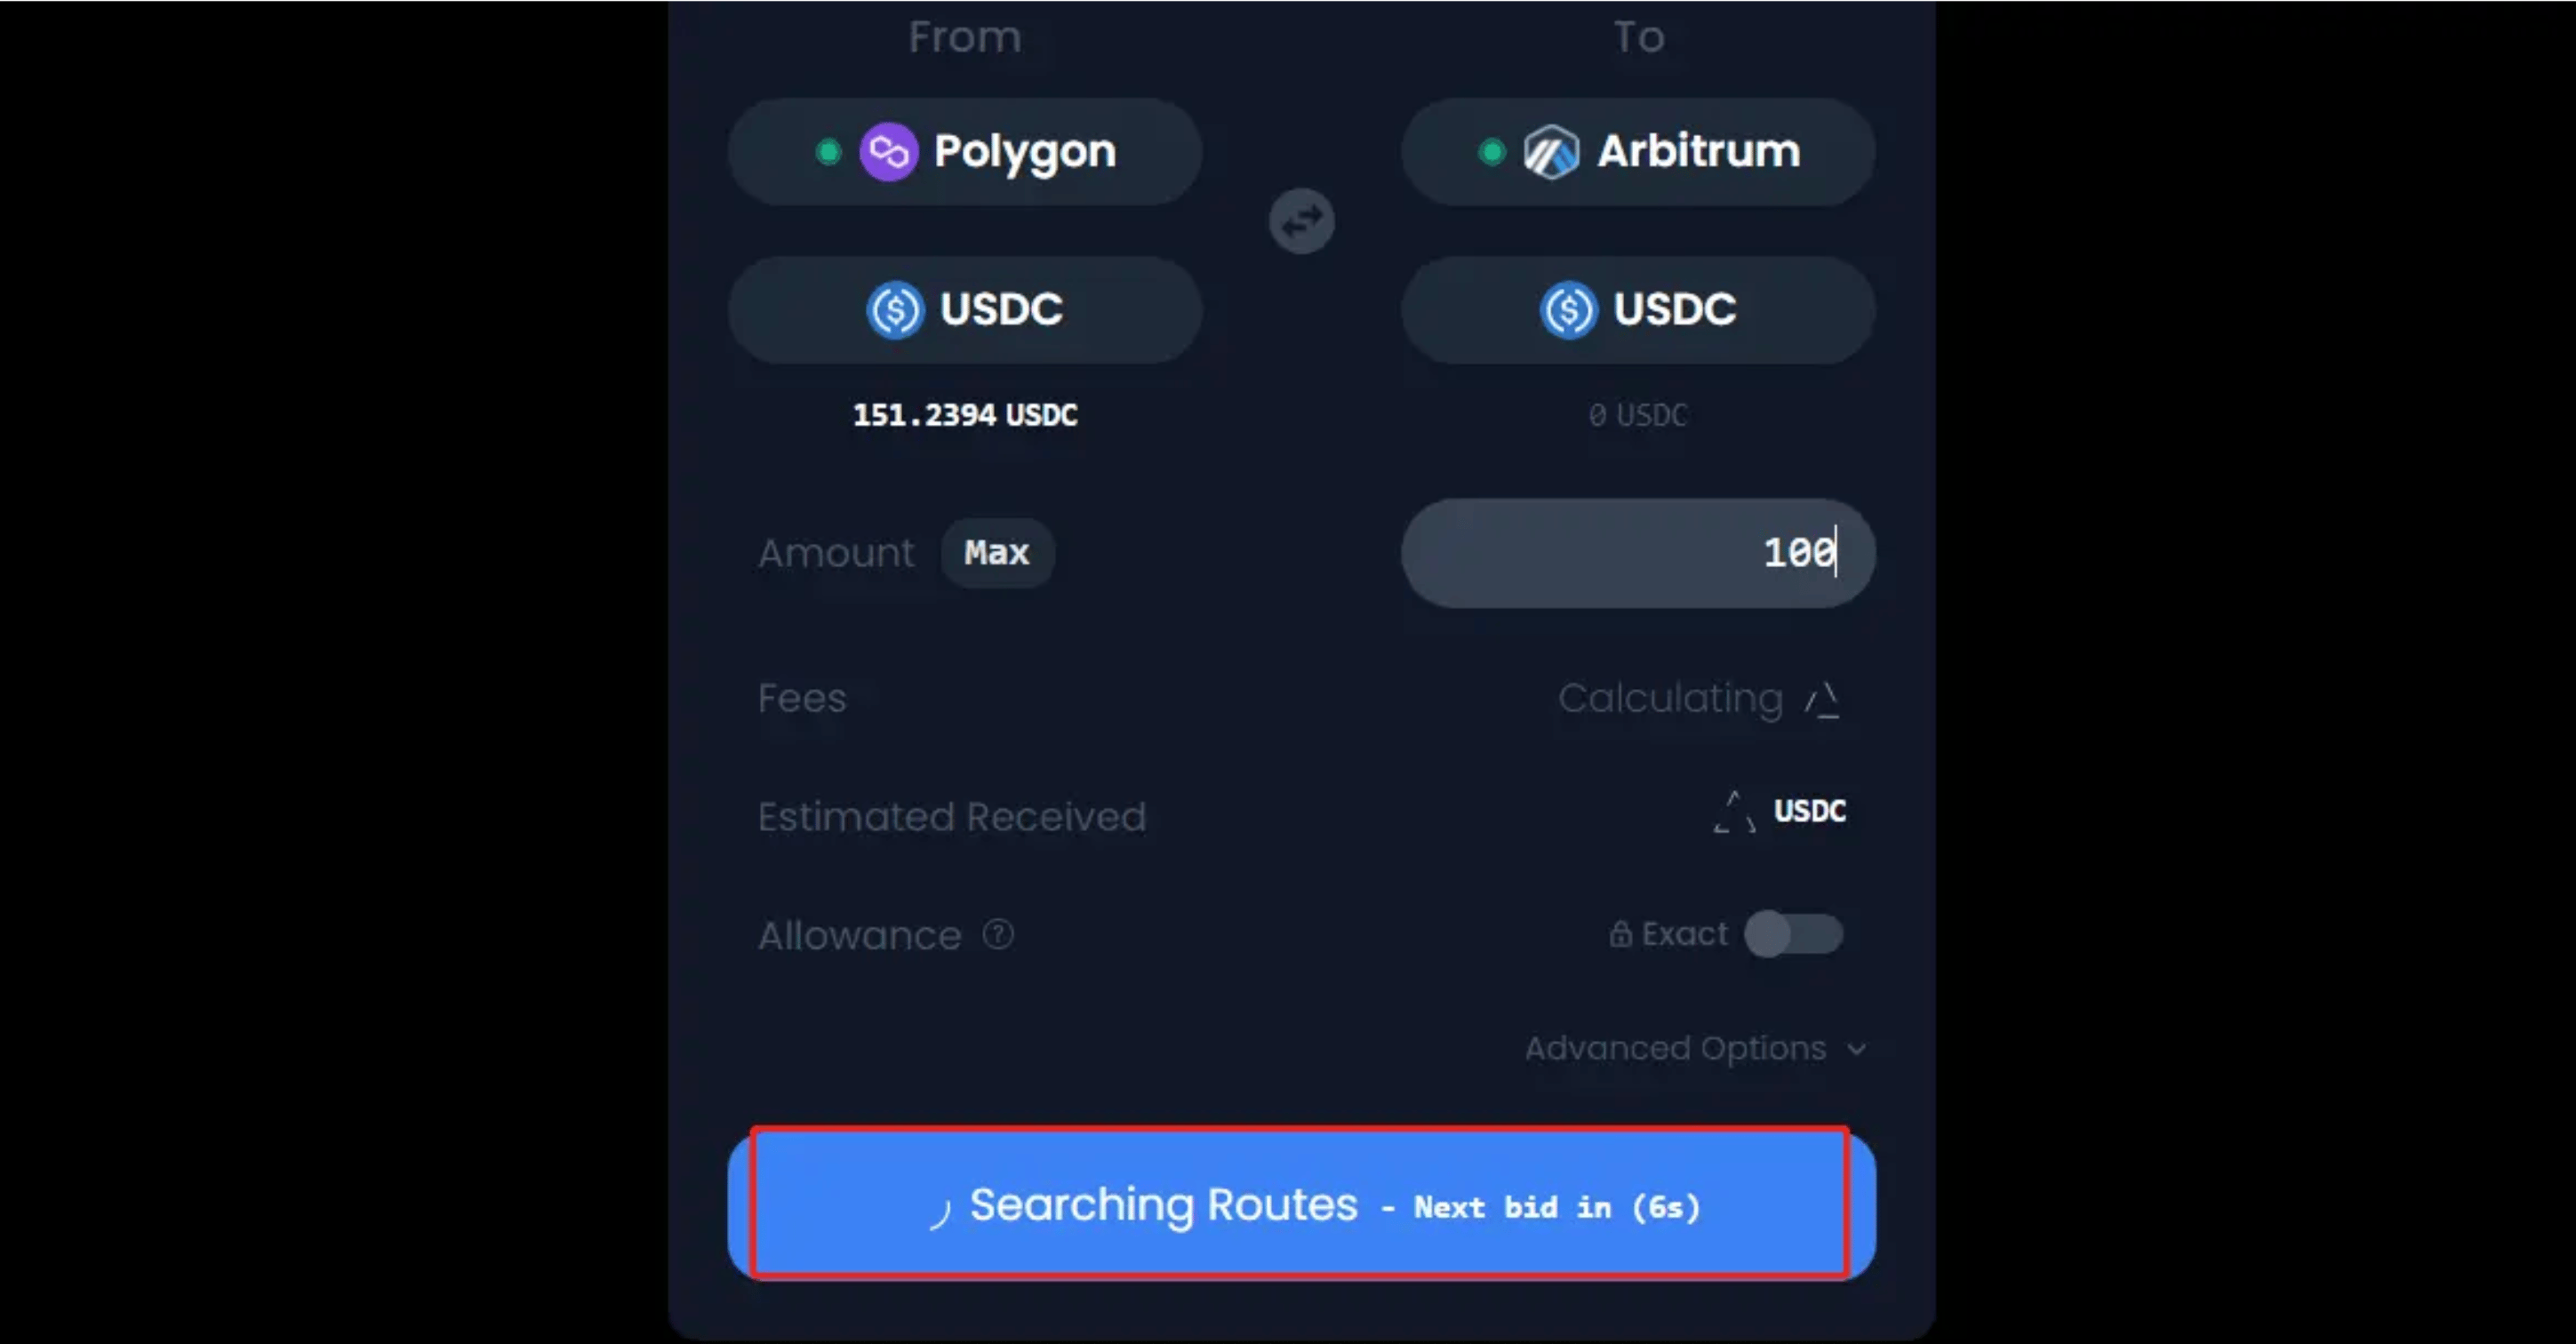Click the green status dot beside Arbitrum
Viewport: 2576px width, 1344px height.
pos(1491,152)
